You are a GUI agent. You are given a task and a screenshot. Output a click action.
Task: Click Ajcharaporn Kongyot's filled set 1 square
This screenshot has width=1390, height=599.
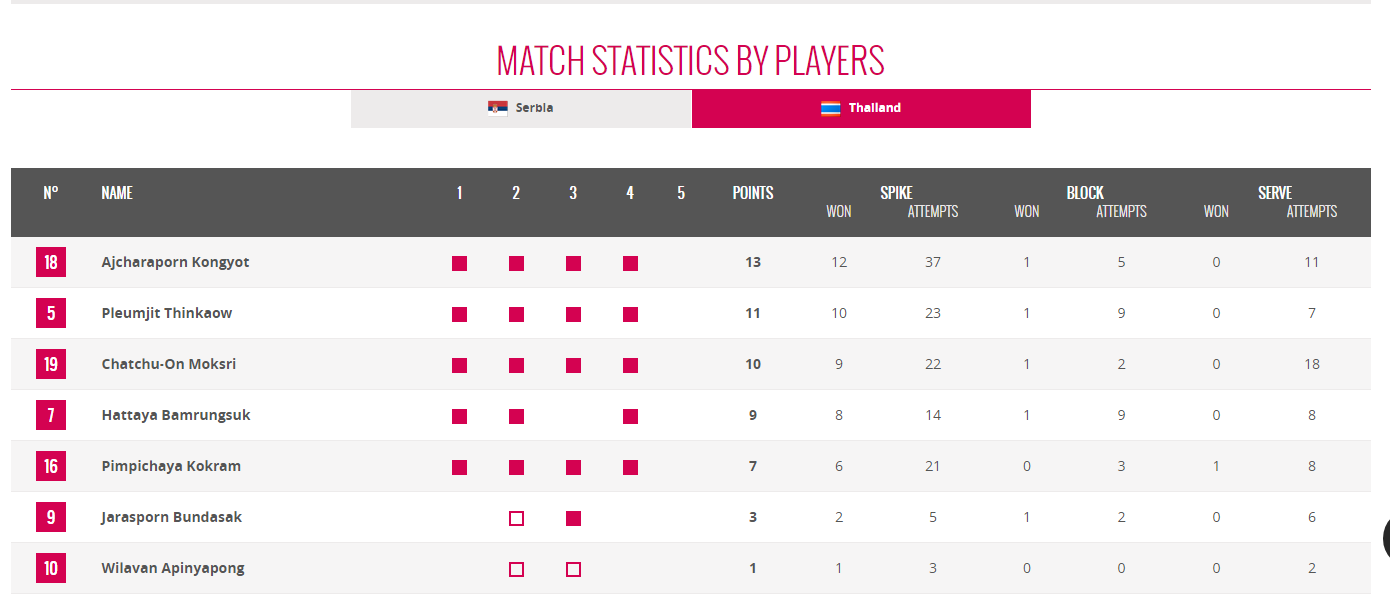460,264
